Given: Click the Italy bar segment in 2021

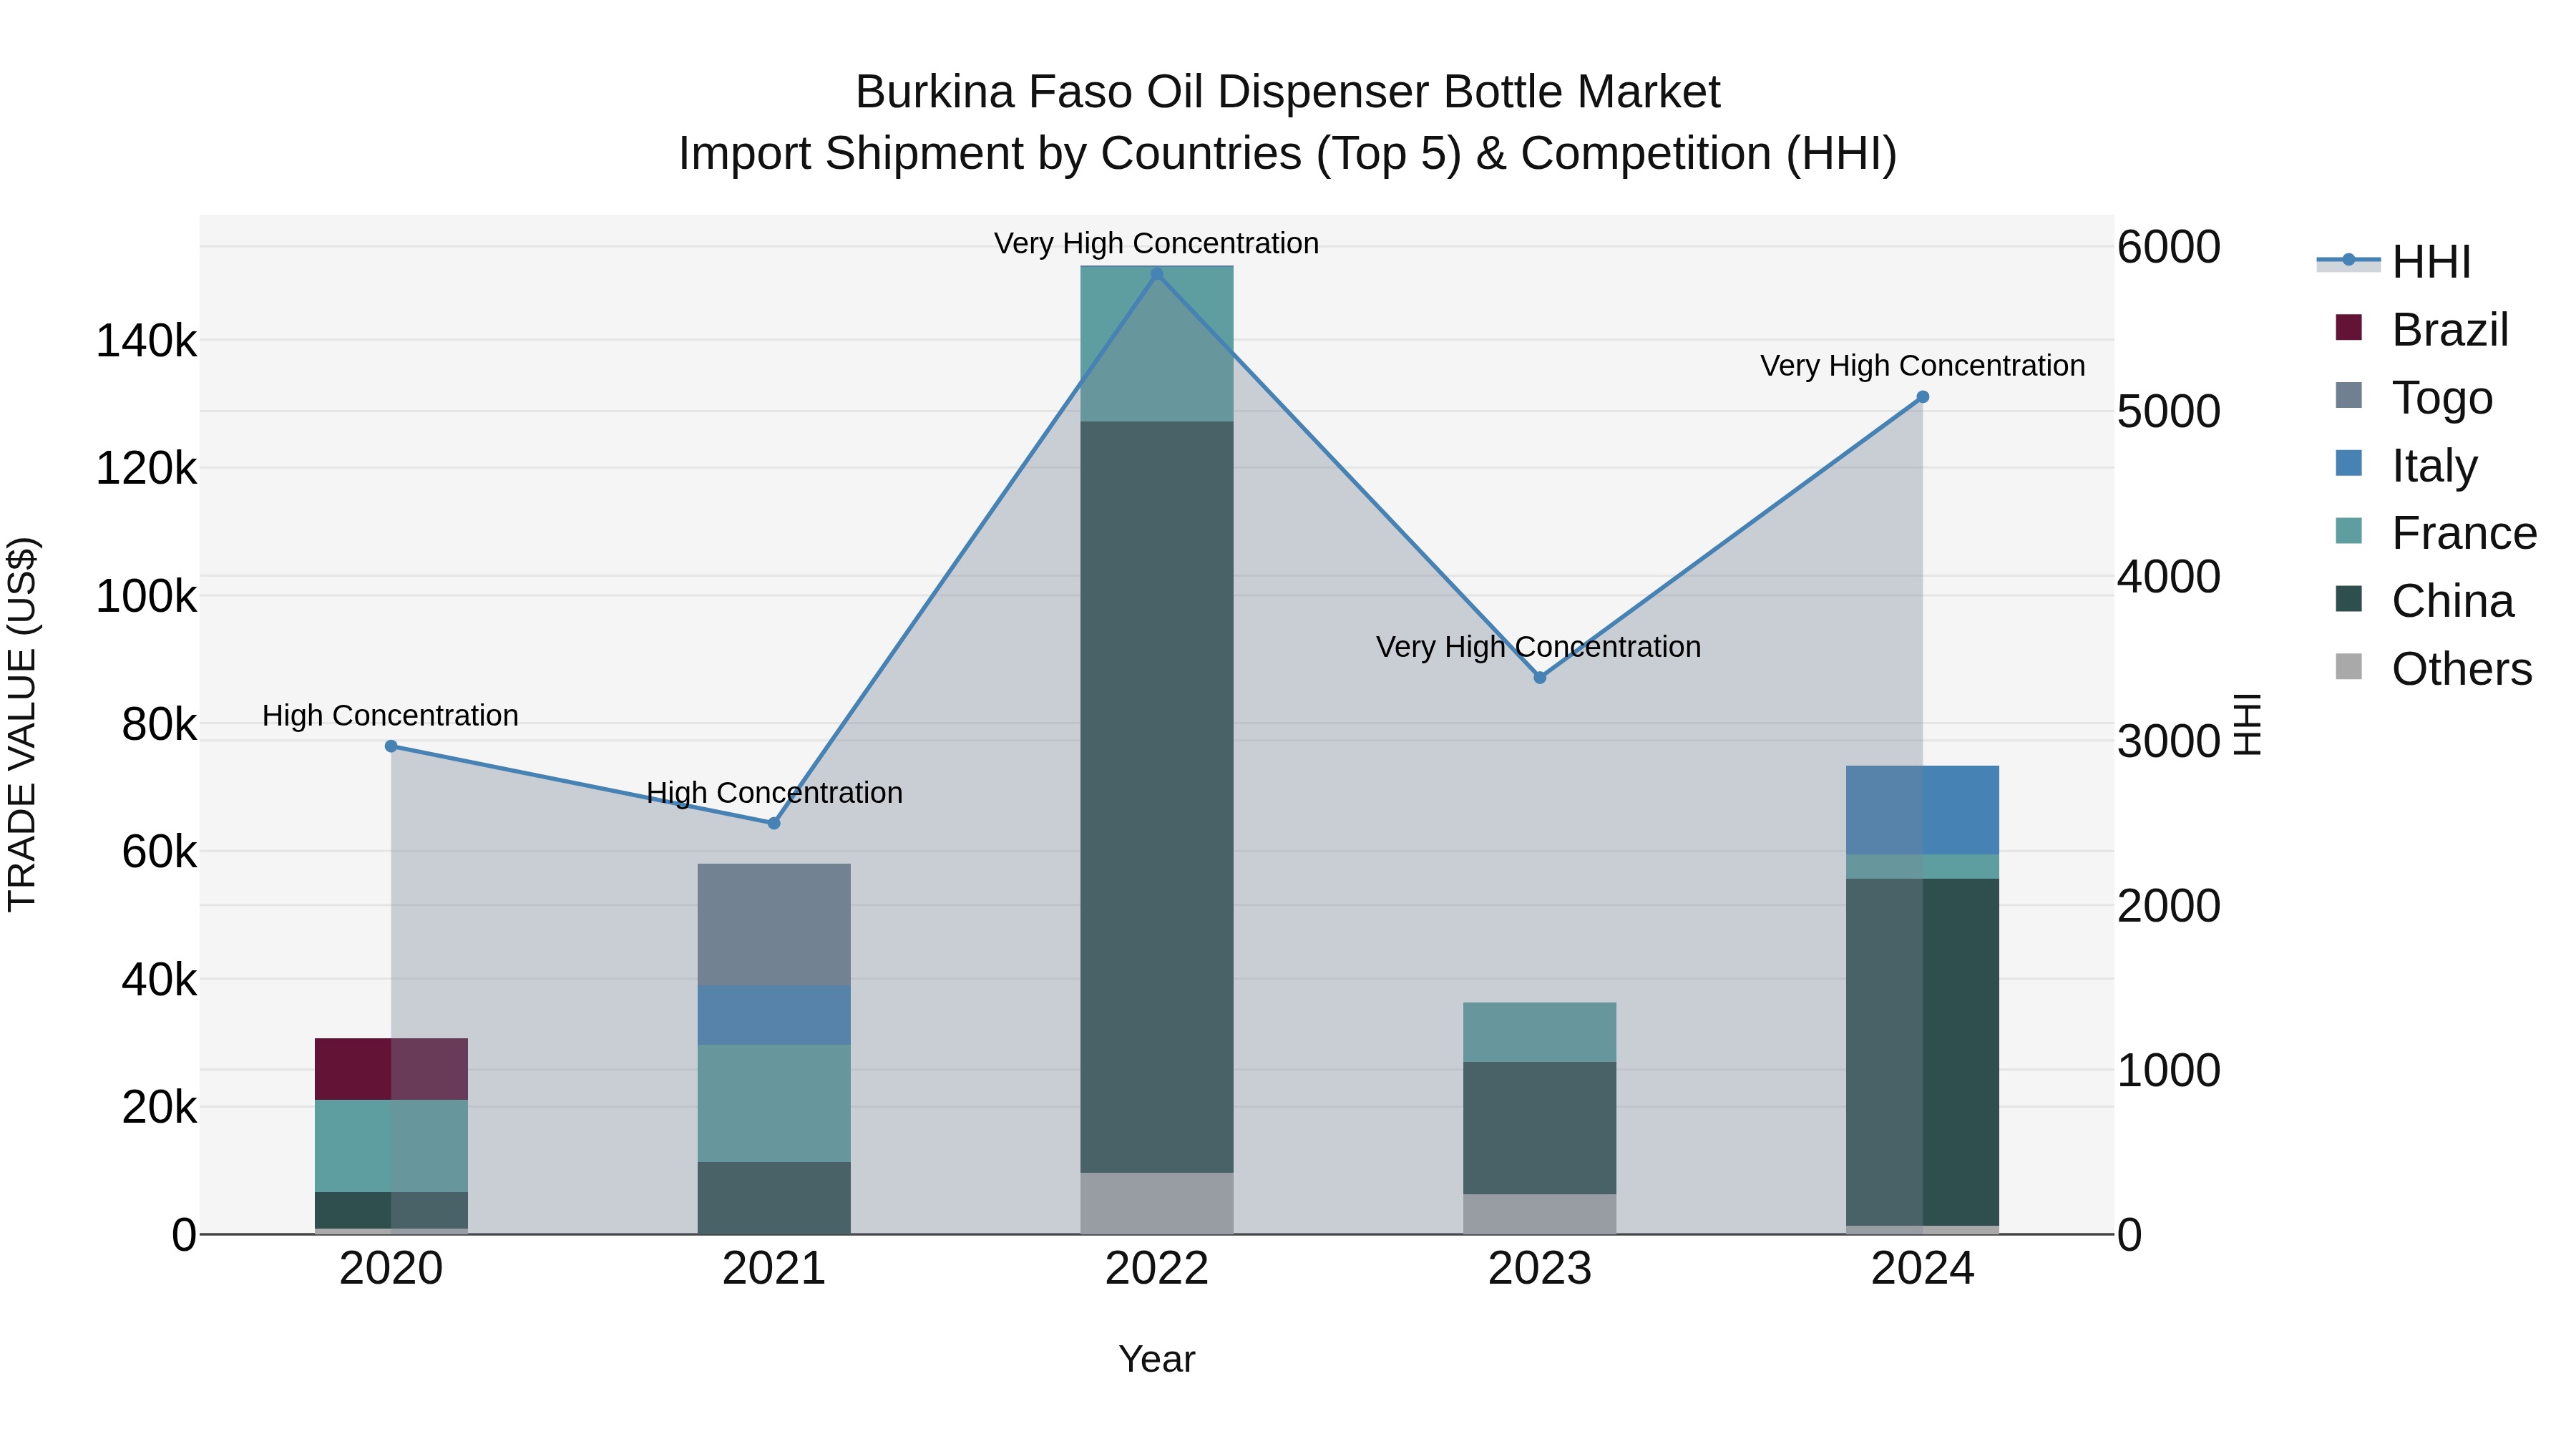Looking at the screenshot, I should pyautogui.click(x=774, y=1015).
